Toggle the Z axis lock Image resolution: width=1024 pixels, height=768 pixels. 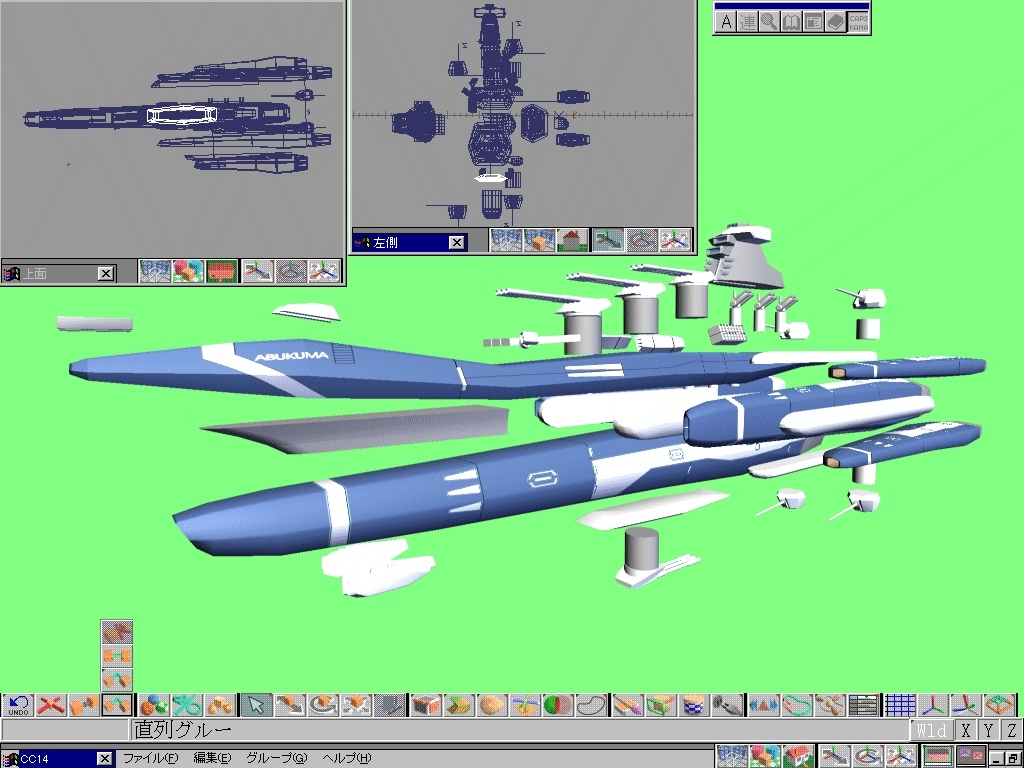tap(1012, 730)
